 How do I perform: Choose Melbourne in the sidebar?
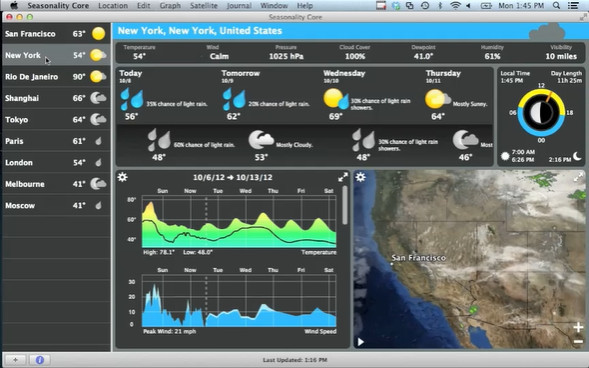[x=56, y=184]
